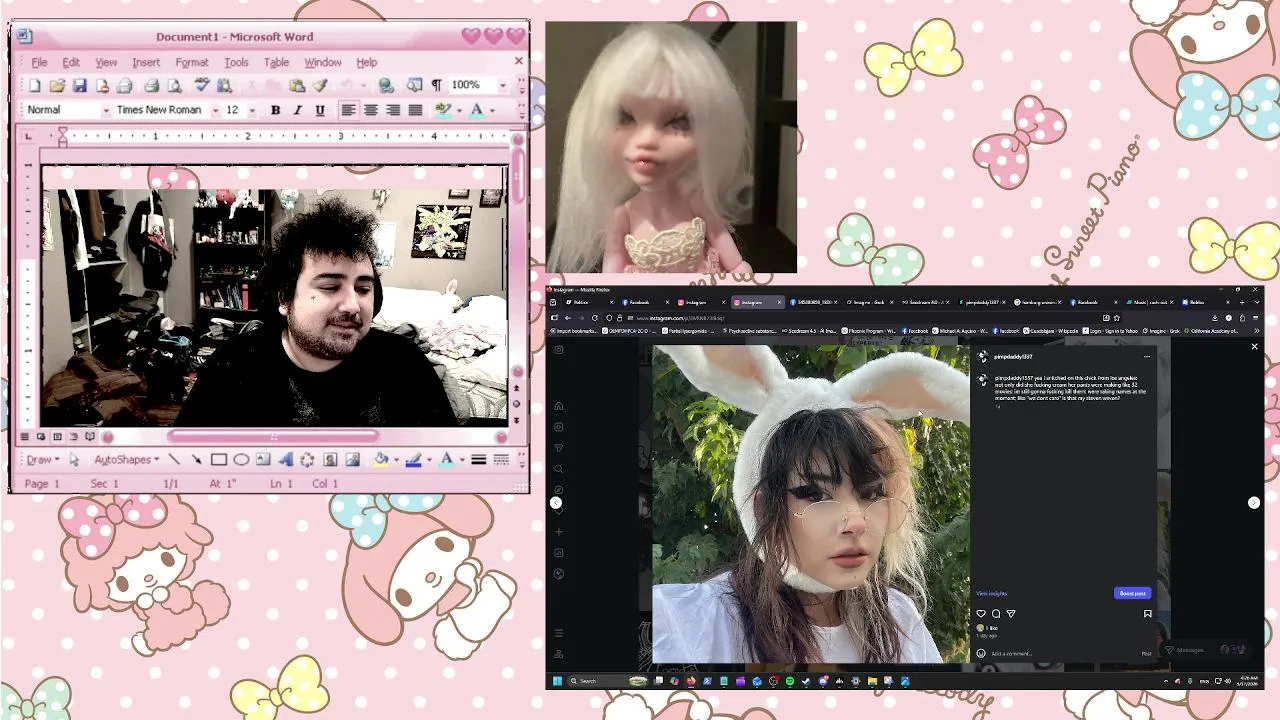Open the Edit menu
The width and height of the screenshot is (1280, 720).
coord(71,62)
